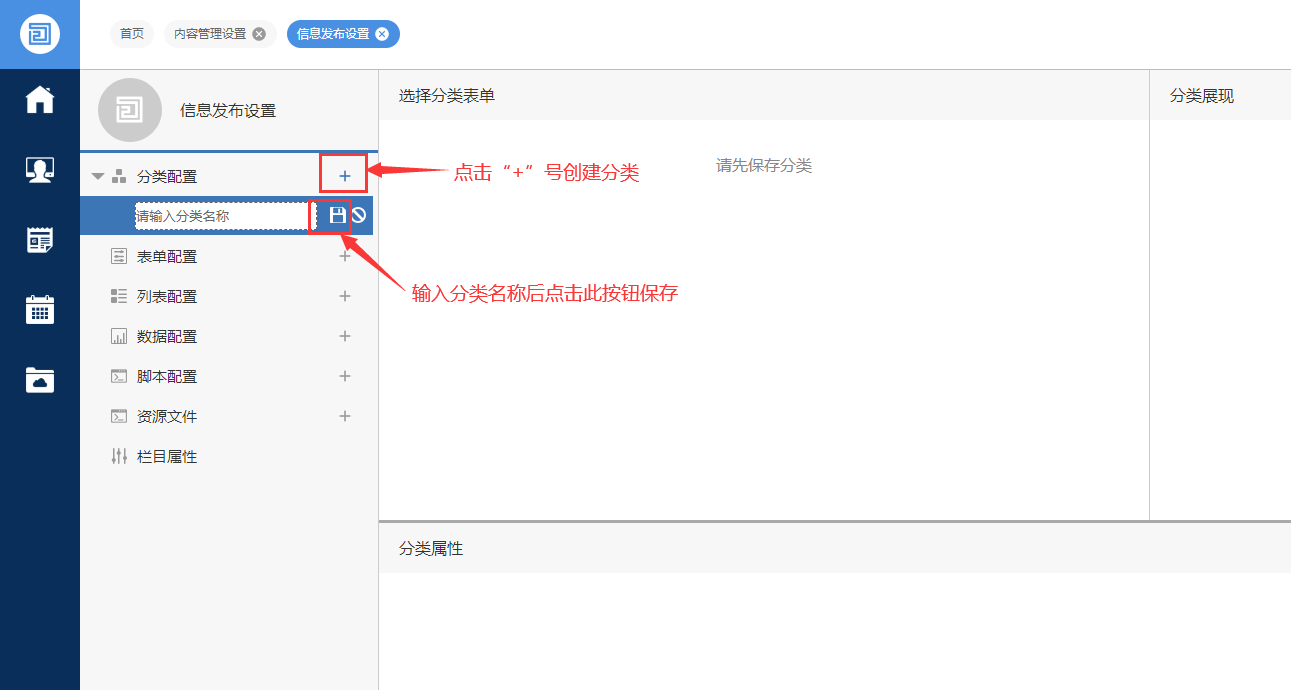This screenshot has width=1291, height=690.
Task: Select the 信息发布设置 tab
Action: [x=335, y=33]
